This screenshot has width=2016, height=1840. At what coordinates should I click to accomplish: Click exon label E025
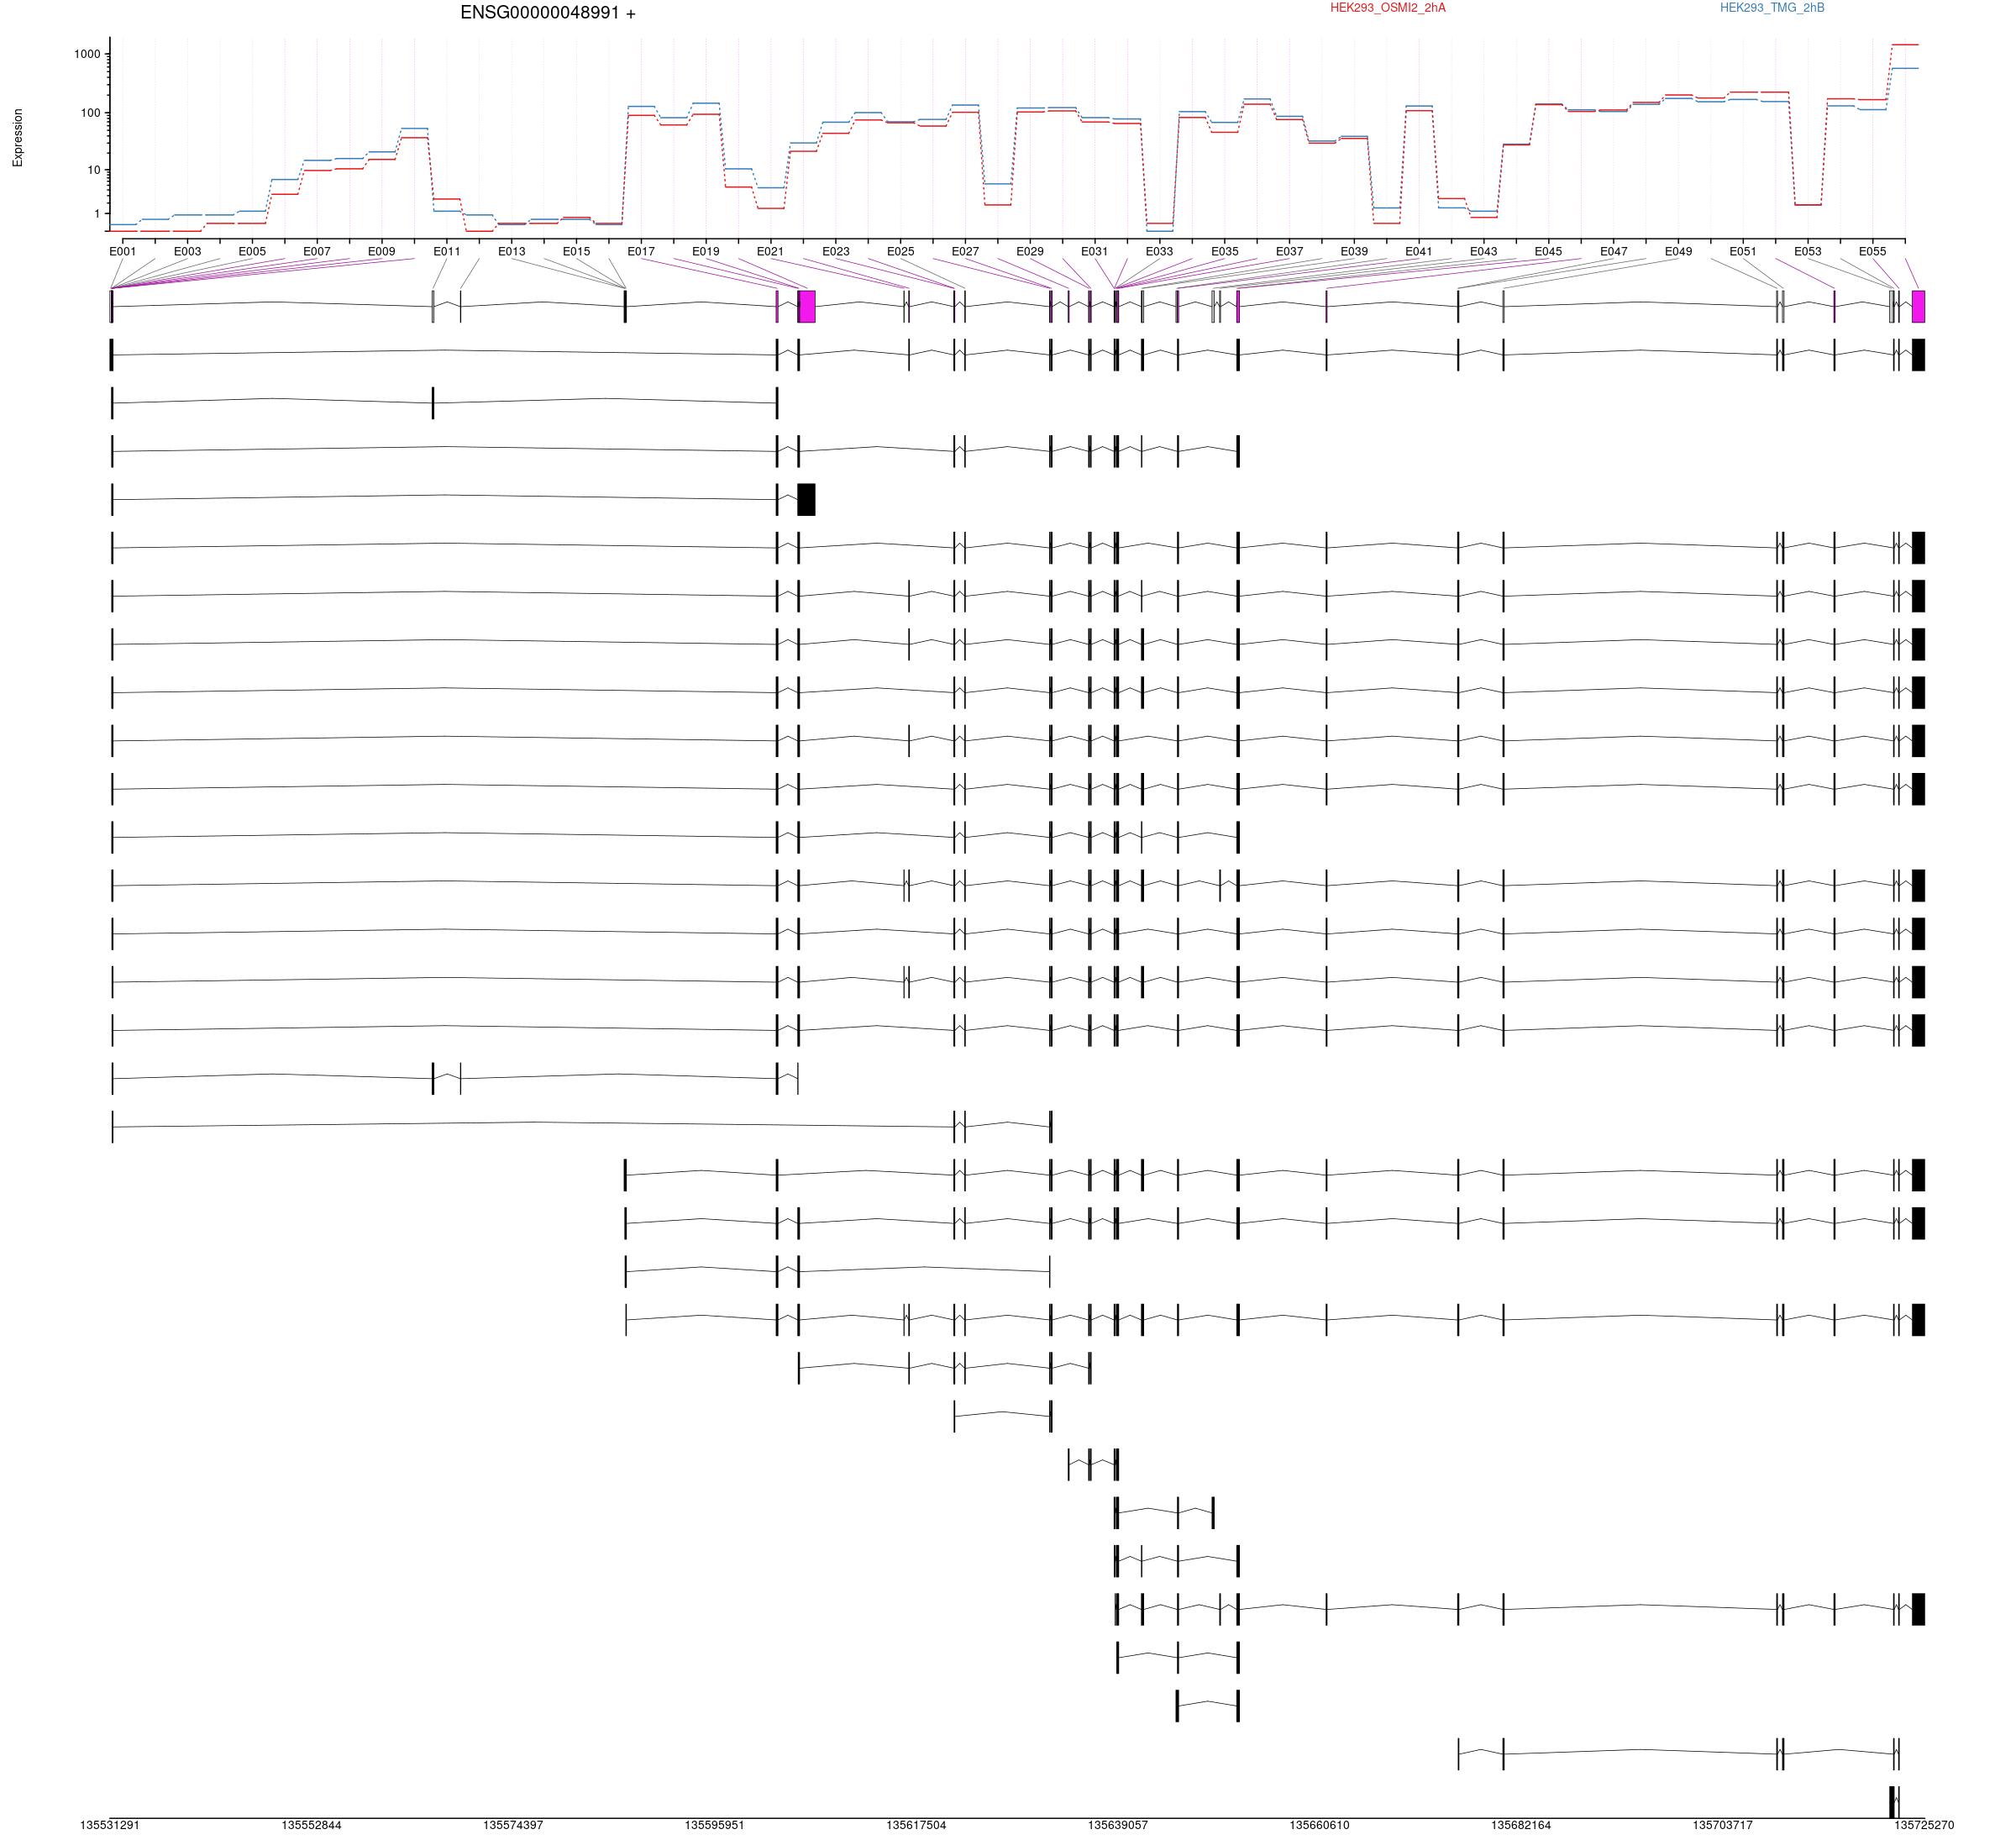901,252
